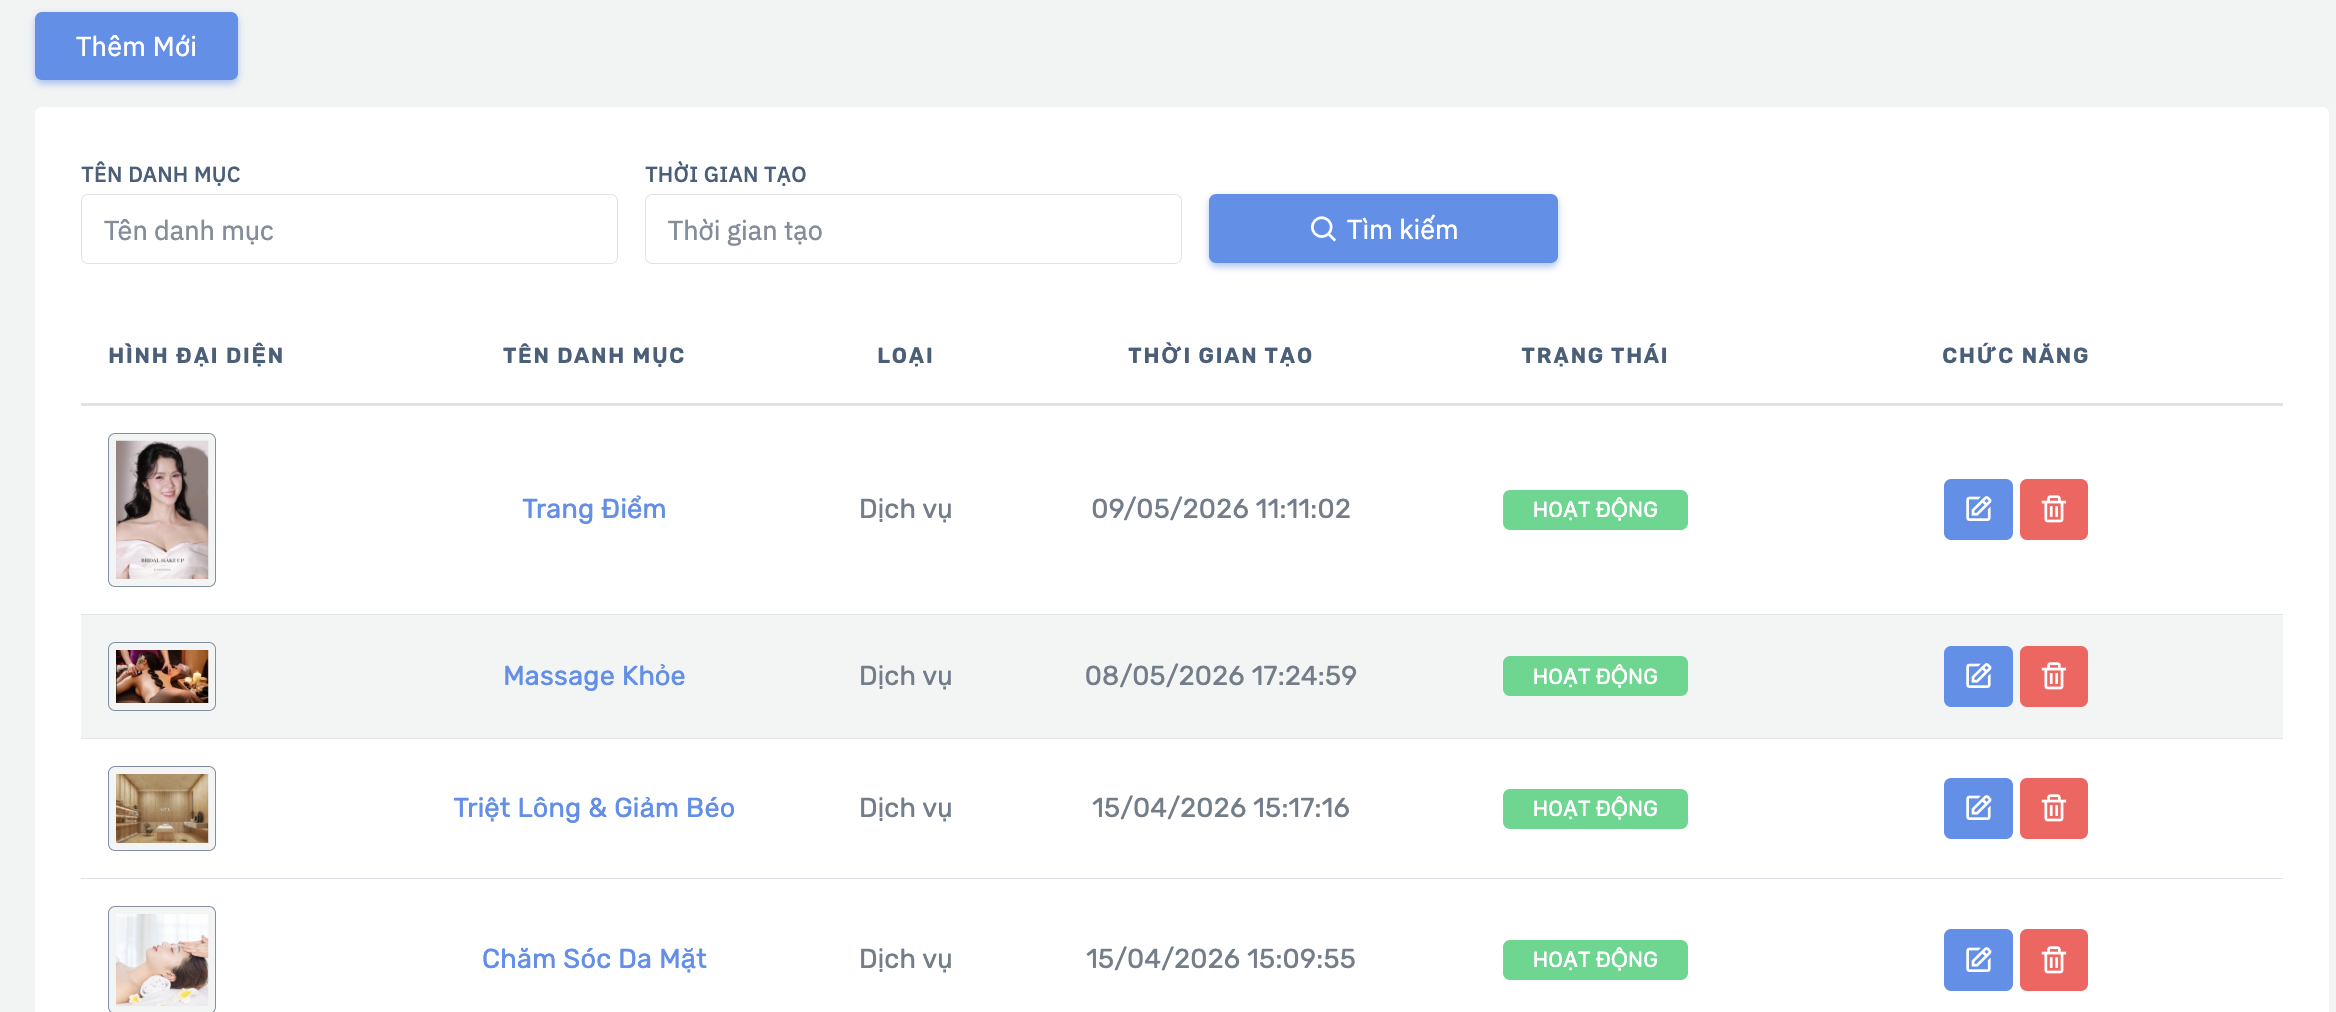Viewport: 2336px width, 1012px height.
Task: Click the Massage Khỏe Hoạt Động badge
Action: coord(1595,676)
